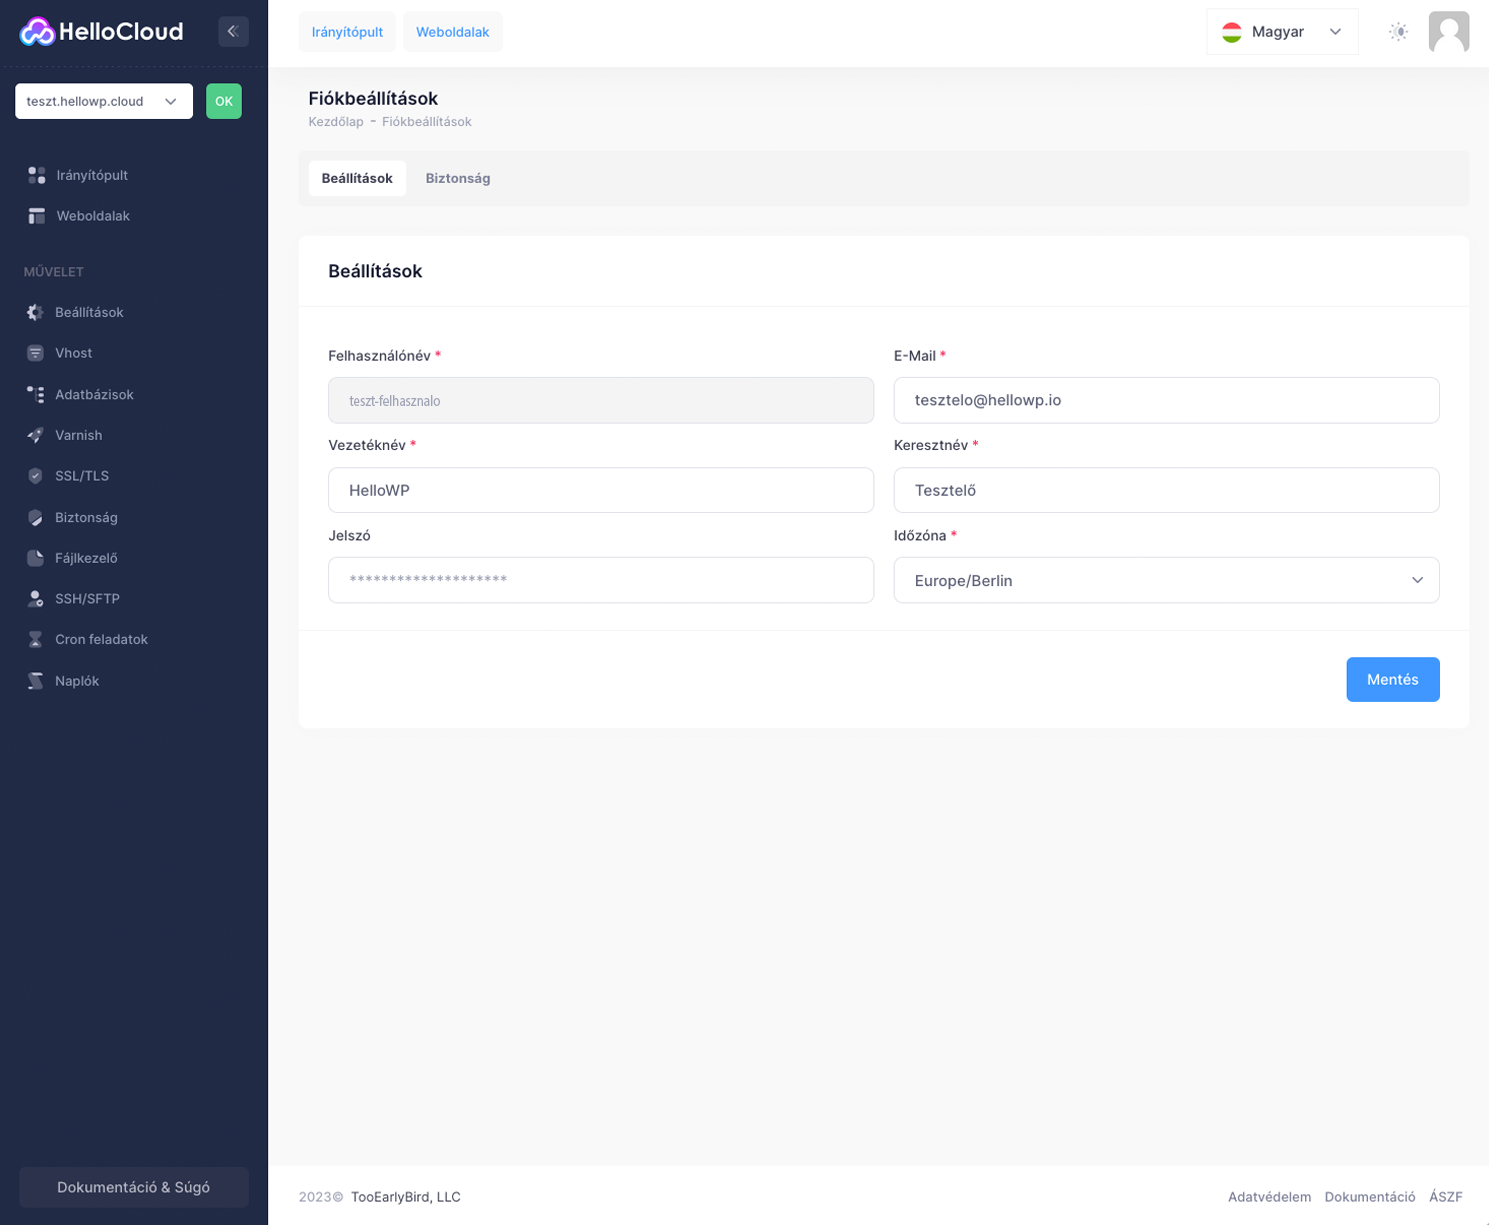1489x1225 pixels.
Task: Click the Varnish rocket icon
Action: tap(35, 435)
